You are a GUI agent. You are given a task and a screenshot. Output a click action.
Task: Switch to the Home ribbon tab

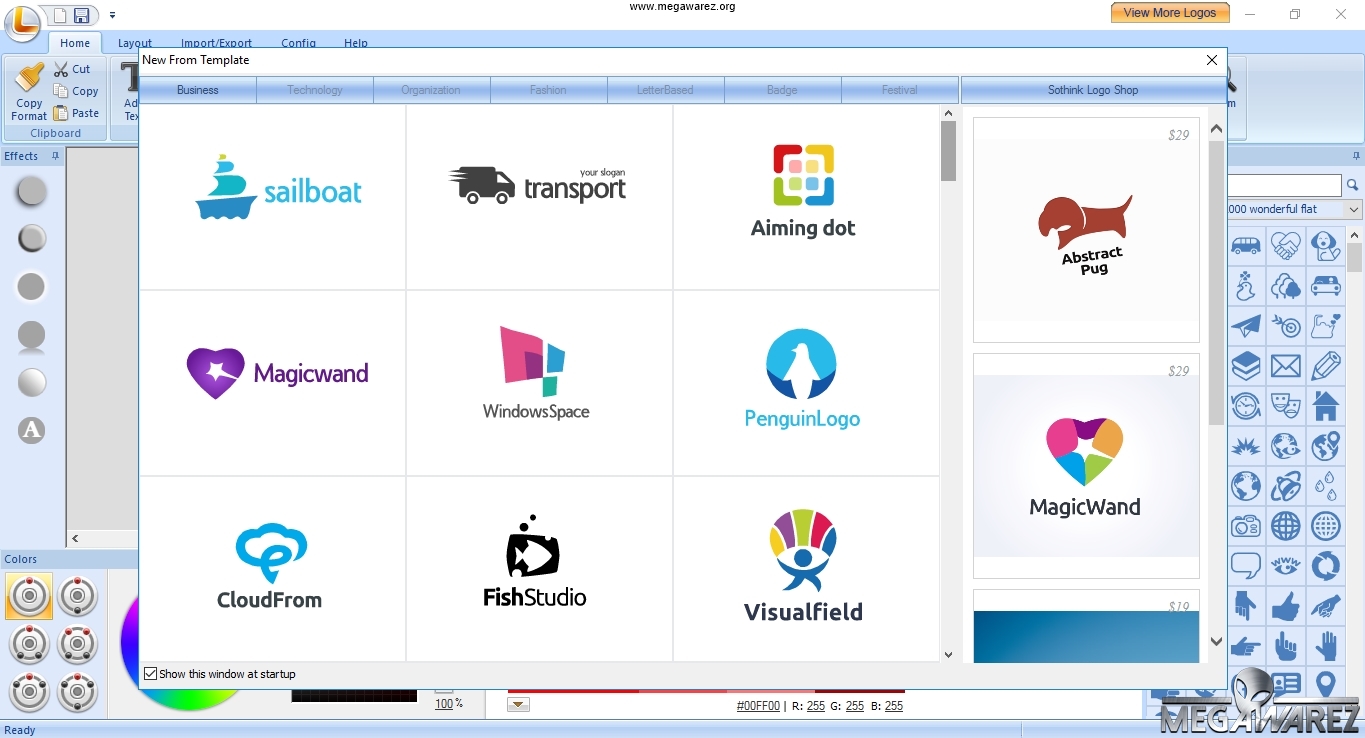click(75, 43)
